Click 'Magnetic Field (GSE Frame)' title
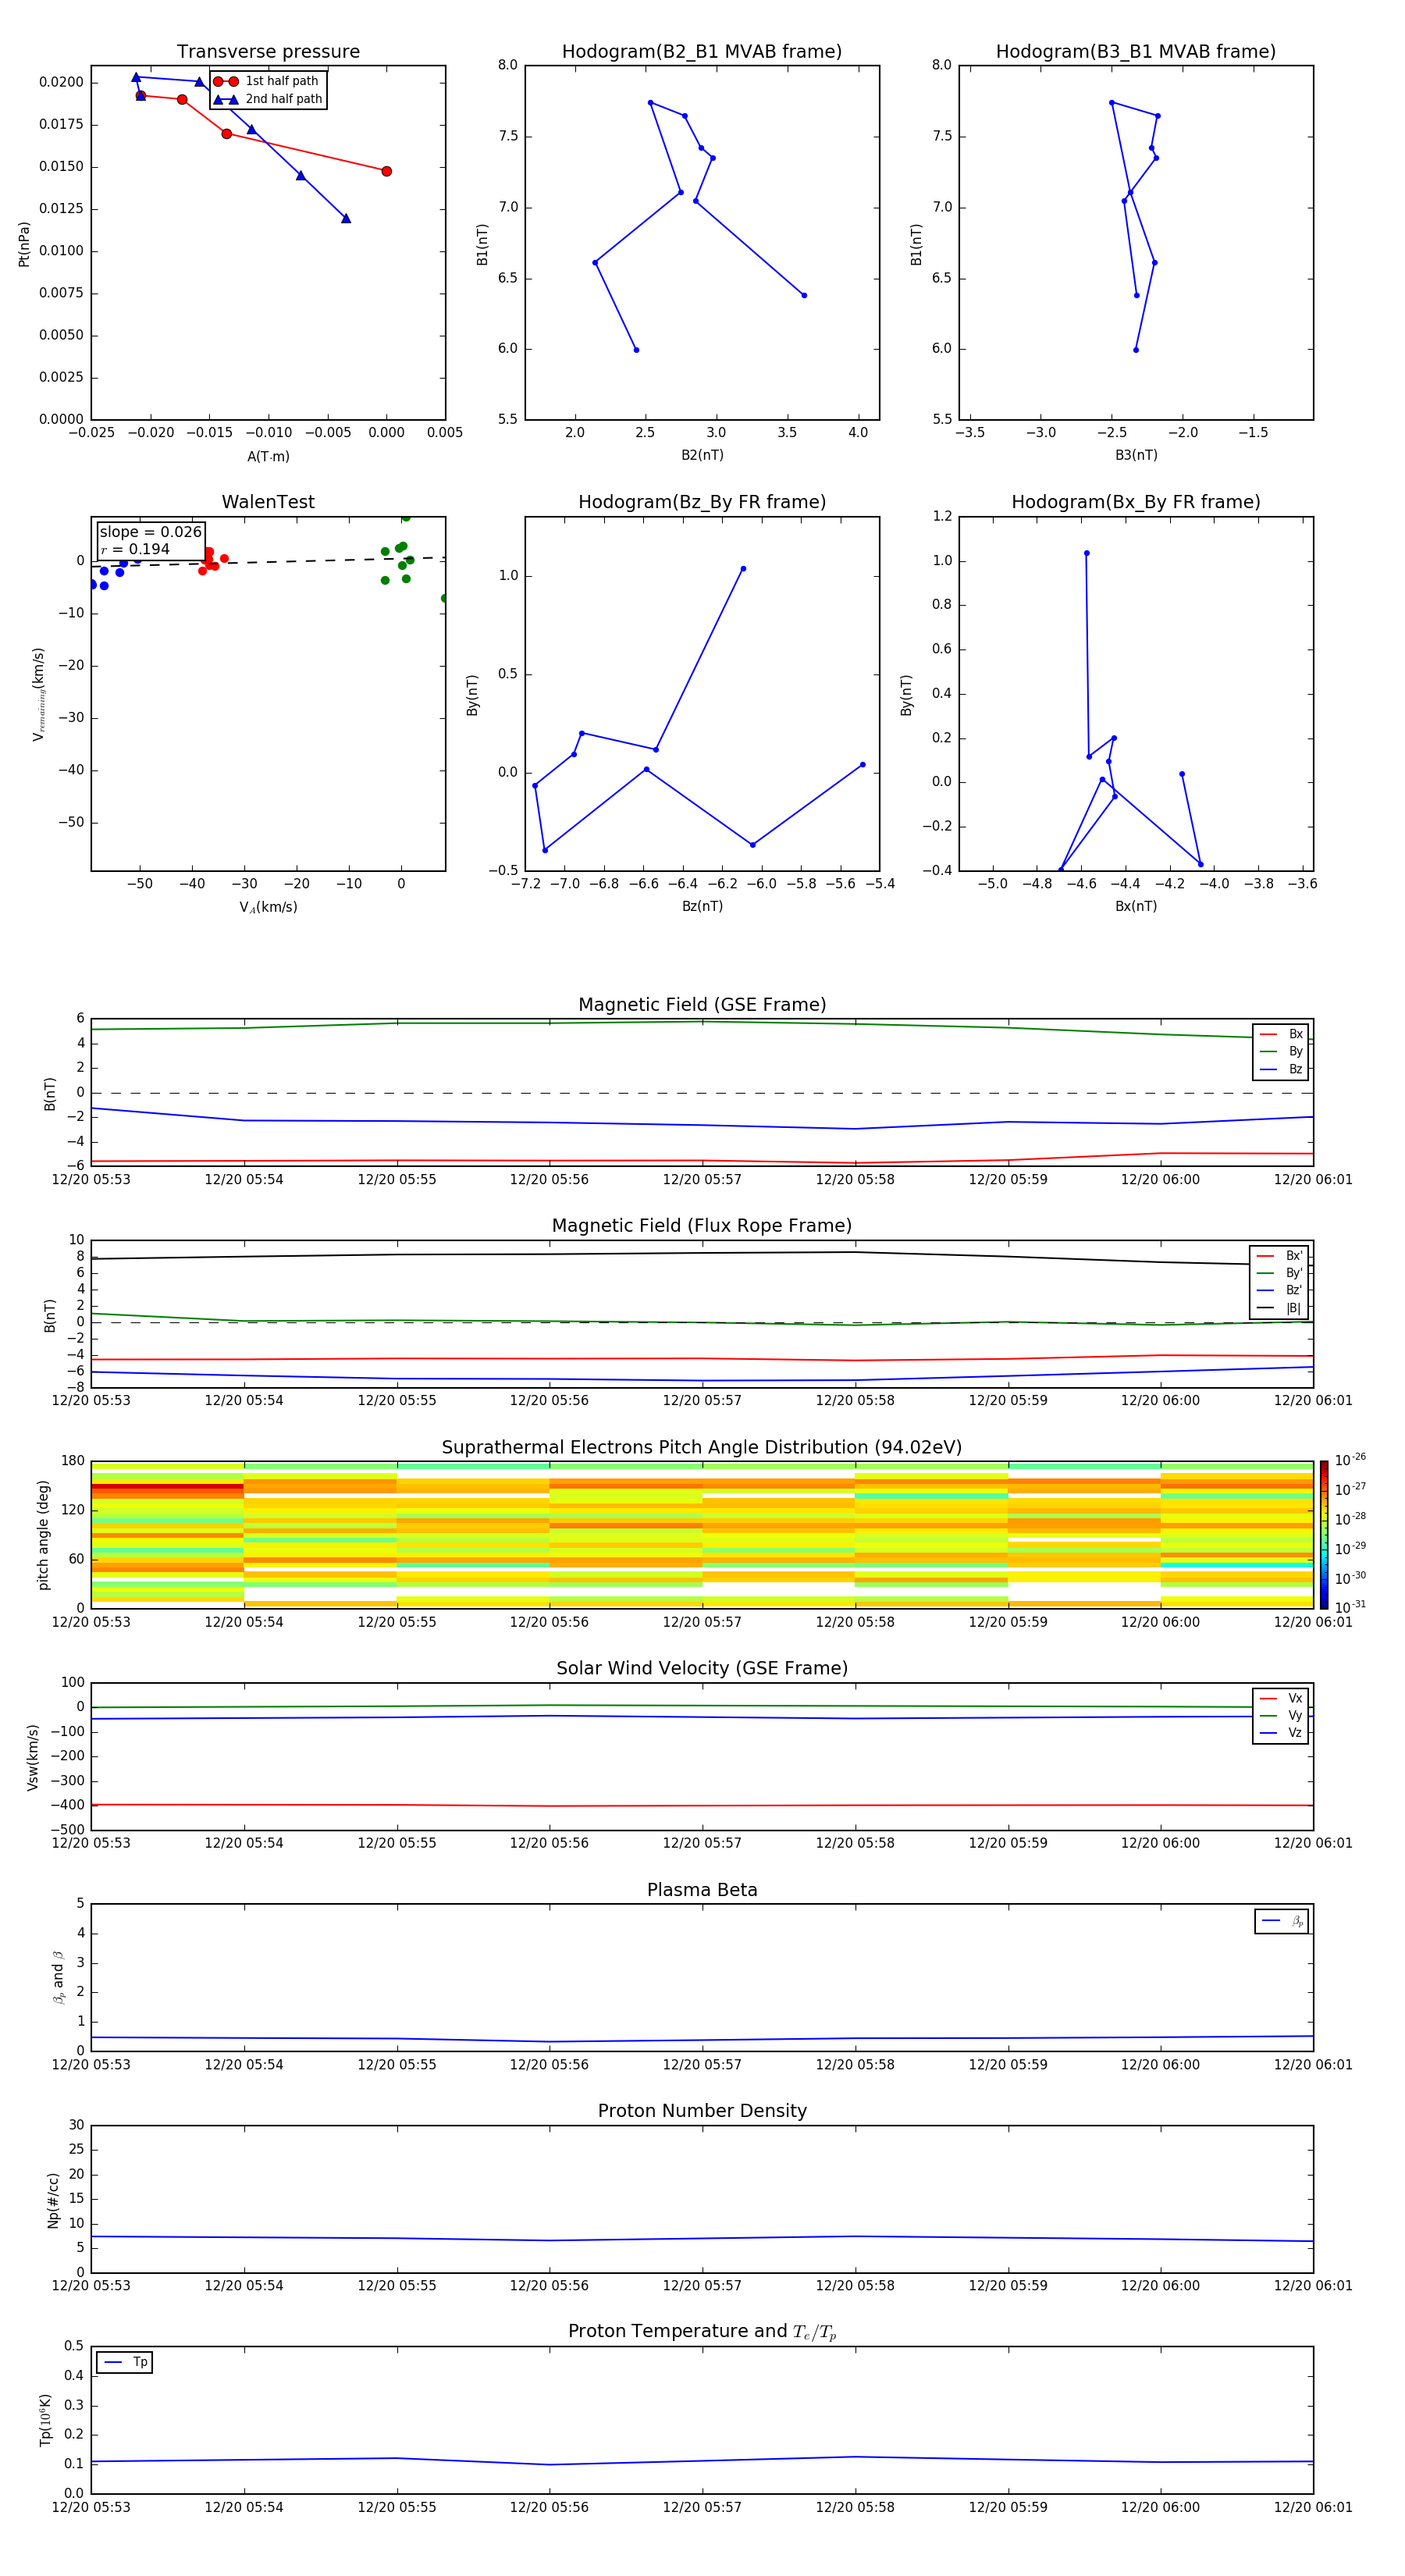 click(702, 1005)
